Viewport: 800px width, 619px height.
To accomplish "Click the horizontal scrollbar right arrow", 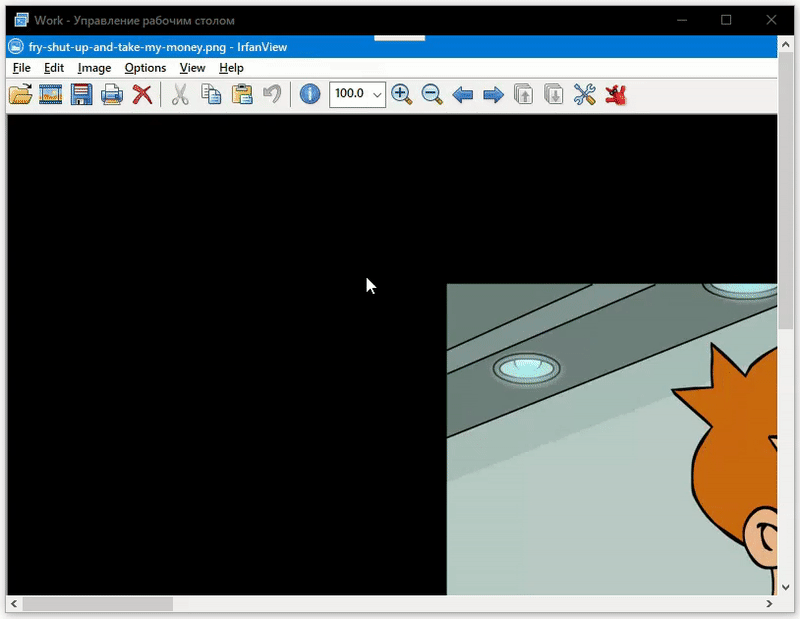I will tap(769, 604).
